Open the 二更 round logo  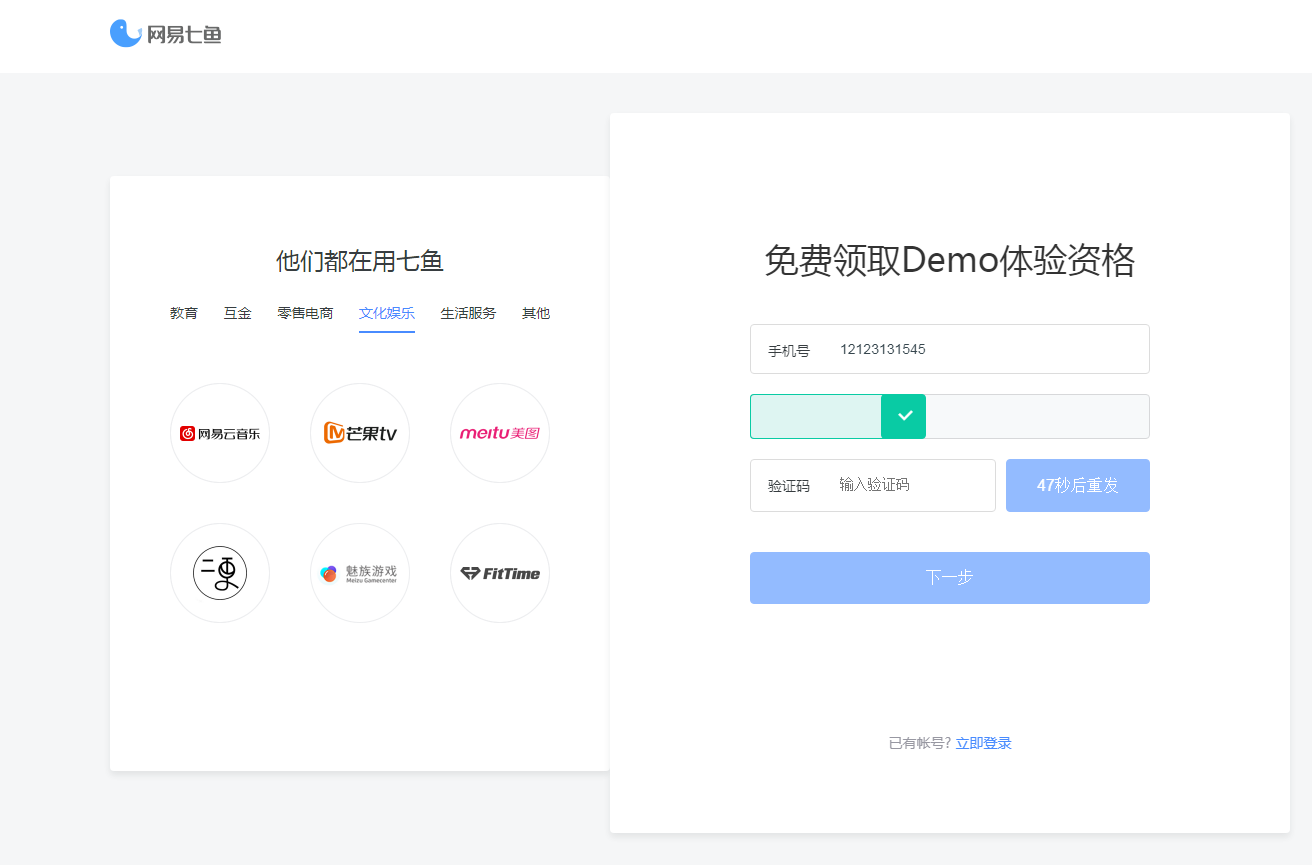220,573
